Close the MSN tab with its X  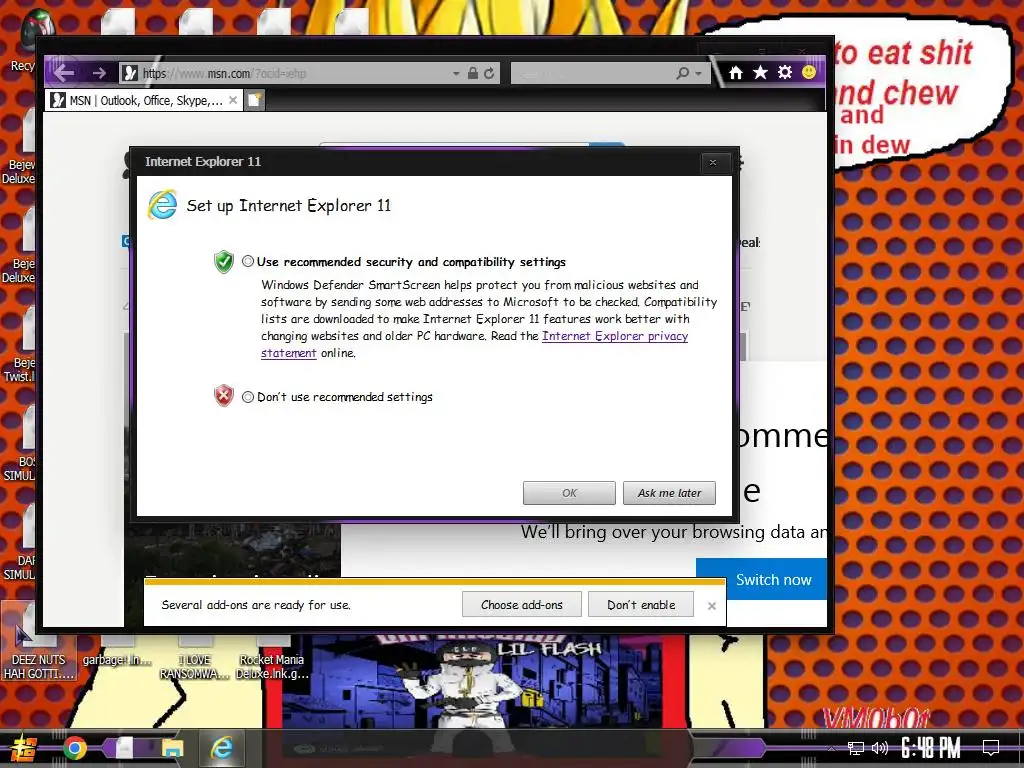(x=232, y=100)
